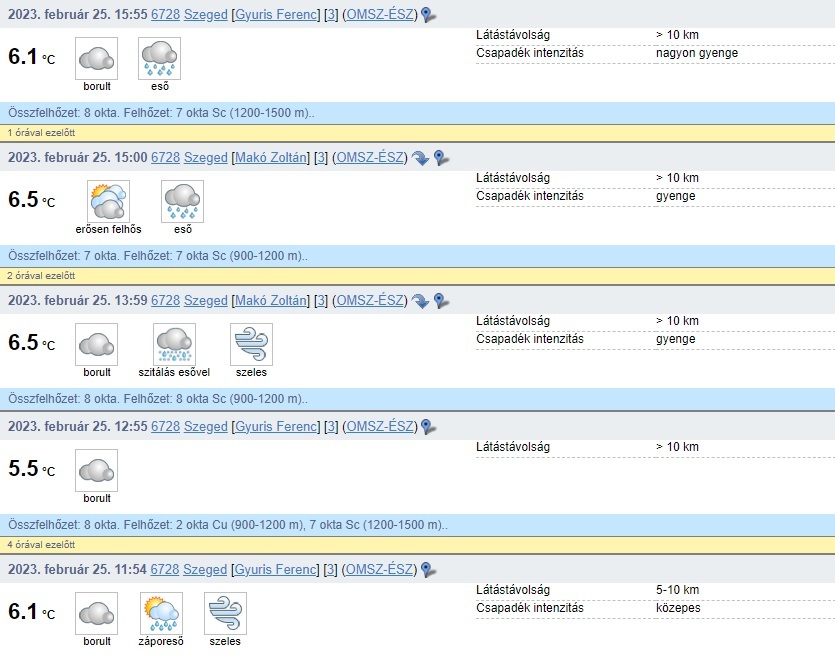This screenshot has width=835, height=655.
Task: Click the drizzle 'szitálás esővel' weather icon
Action: click(174, 345)
